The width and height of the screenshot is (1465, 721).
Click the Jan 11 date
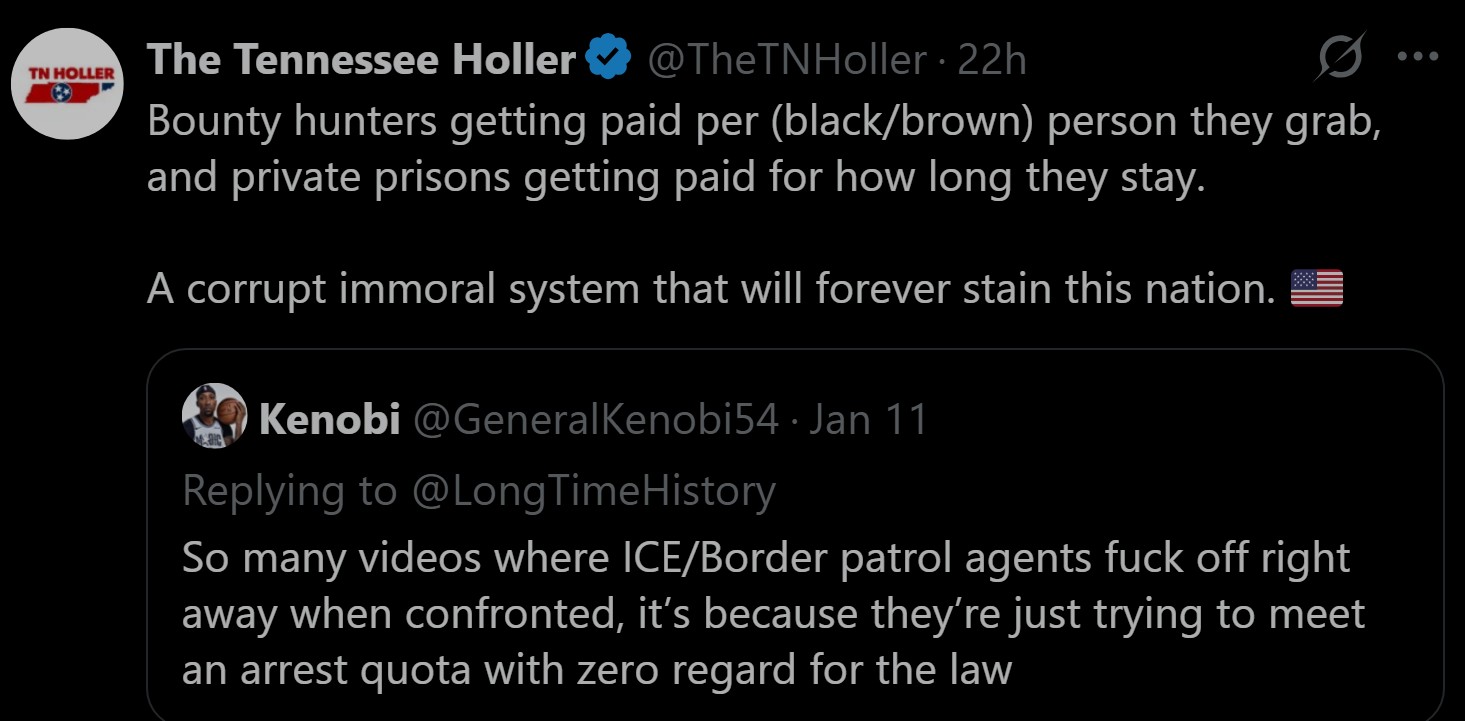pyautogui.click(x=868, y=419)
